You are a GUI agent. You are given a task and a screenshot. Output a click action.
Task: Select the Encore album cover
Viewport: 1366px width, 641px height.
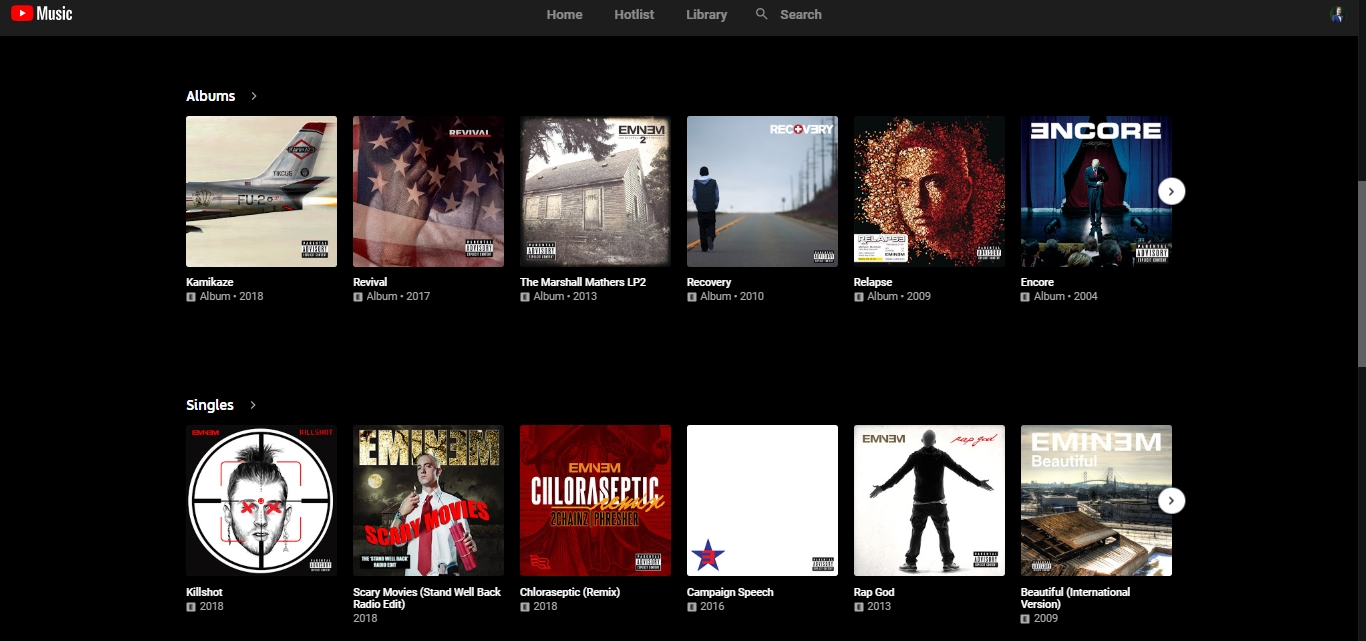(1095, 191)
